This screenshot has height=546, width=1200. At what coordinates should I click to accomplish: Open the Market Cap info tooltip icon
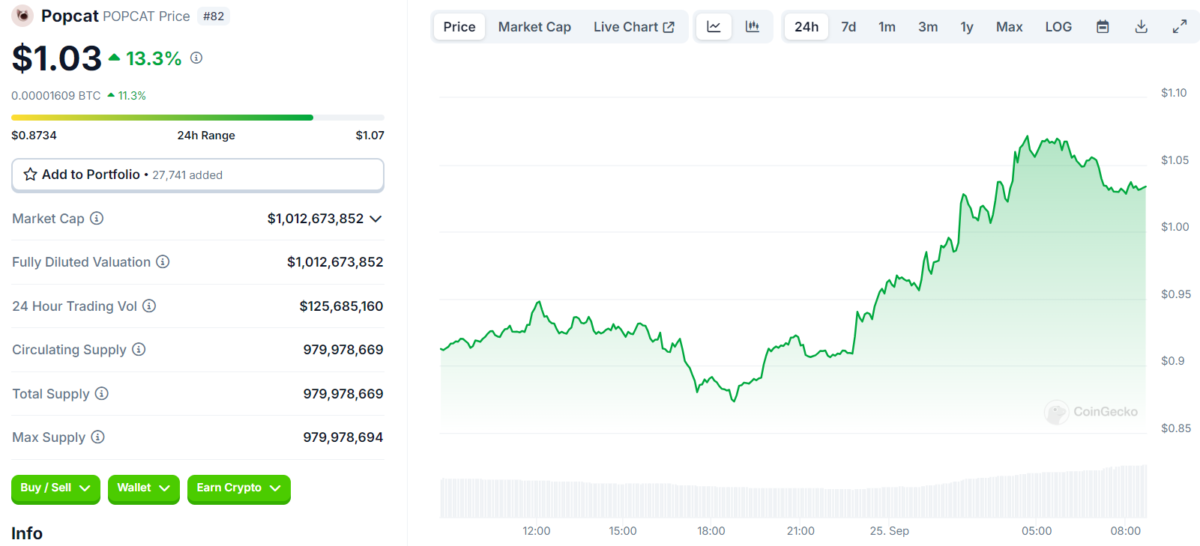(97, 218)
